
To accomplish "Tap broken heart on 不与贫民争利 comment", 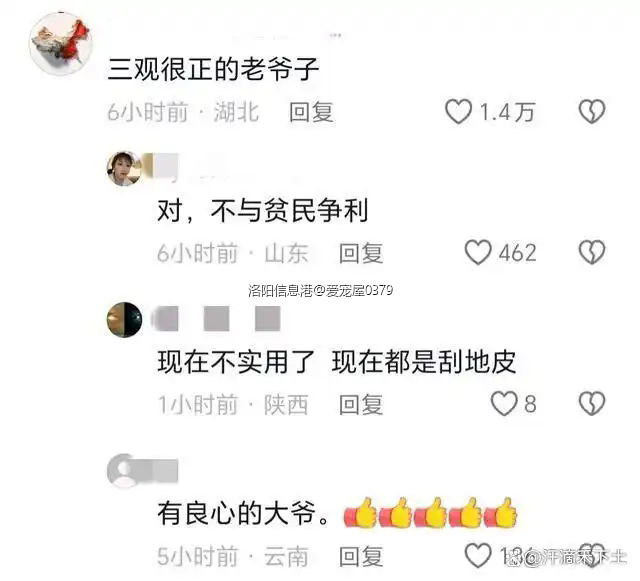I will (x=592, y=252).
